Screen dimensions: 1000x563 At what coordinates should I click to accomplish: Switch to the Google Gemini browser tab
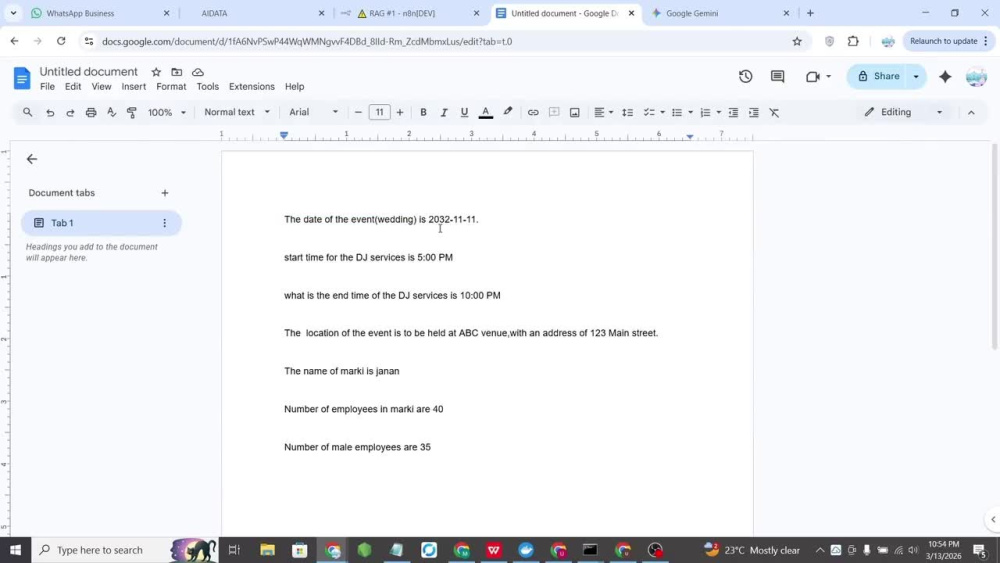coord(720,13)
